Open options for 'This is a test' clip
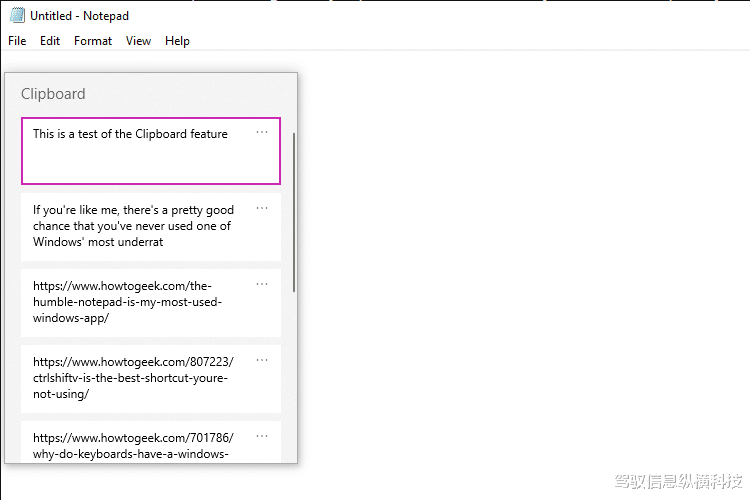This screenshot has width=750, height=500. (x=262, y=132)
